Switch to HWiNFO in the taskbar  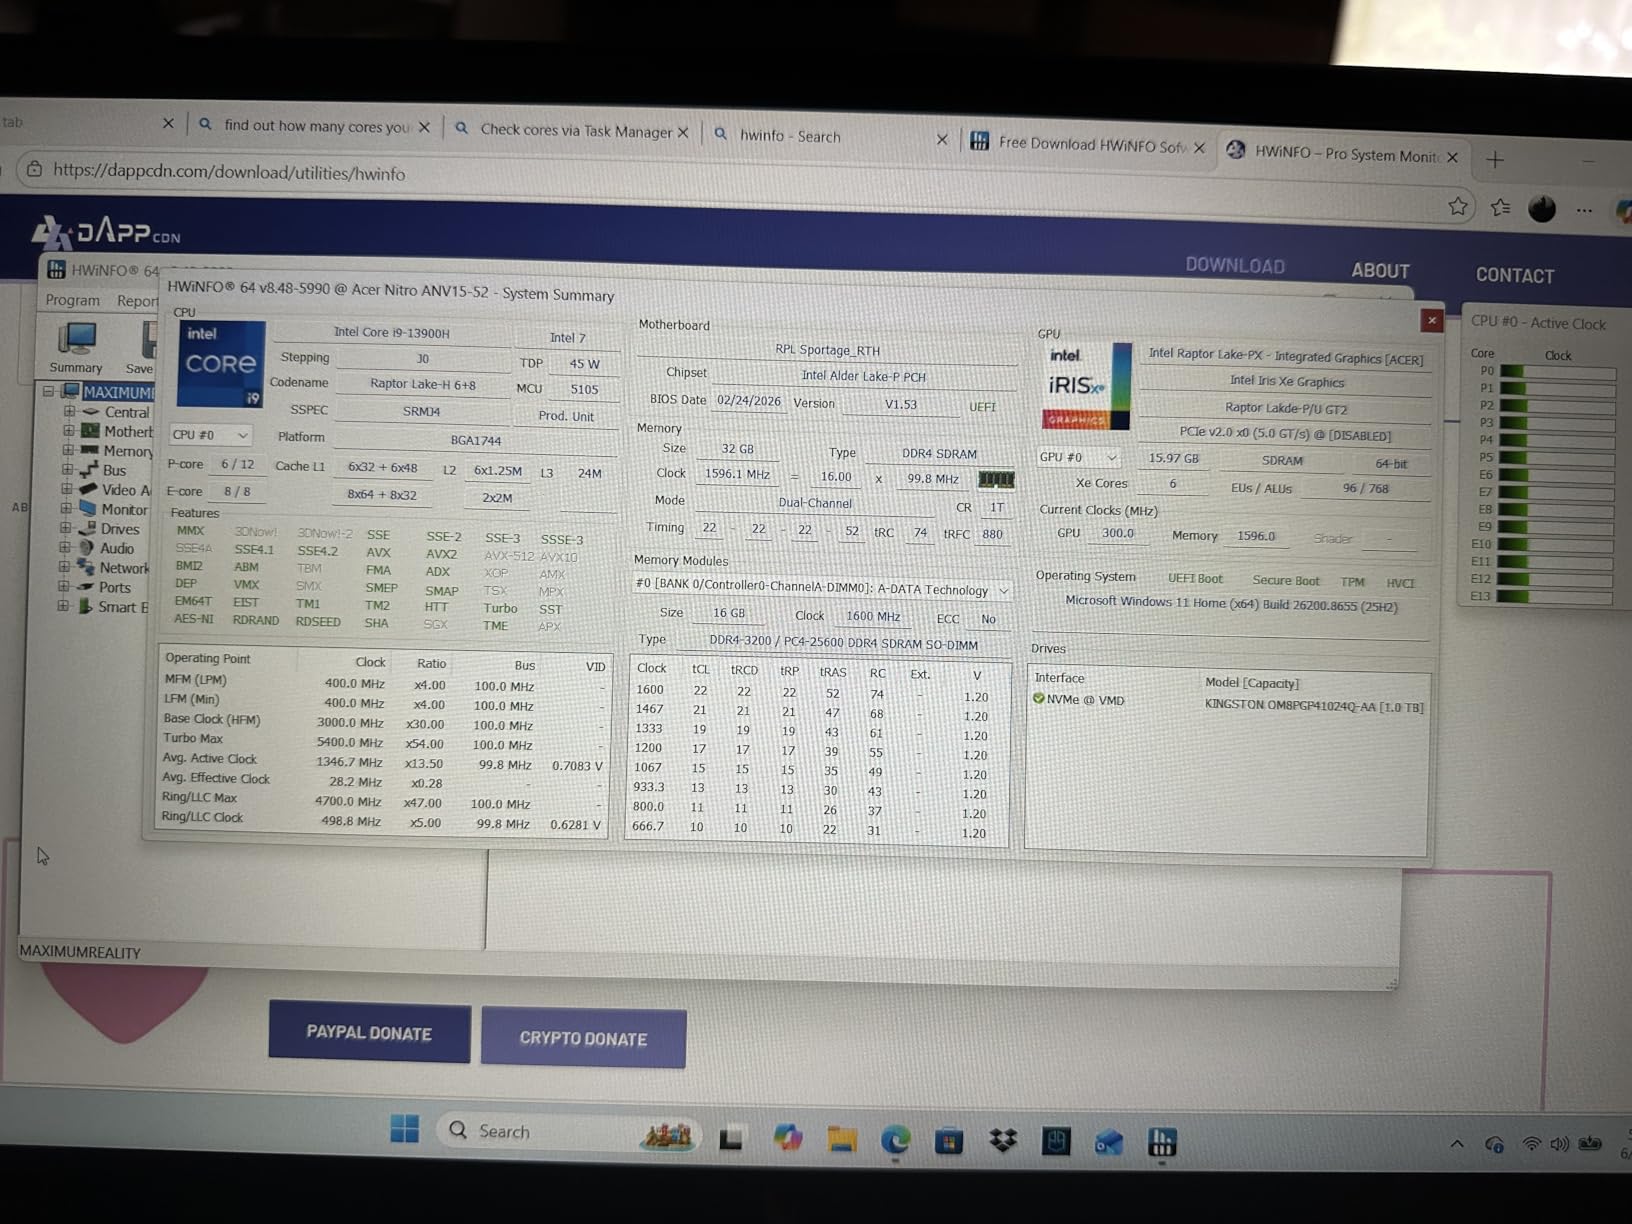[x=1161, y=1142]
